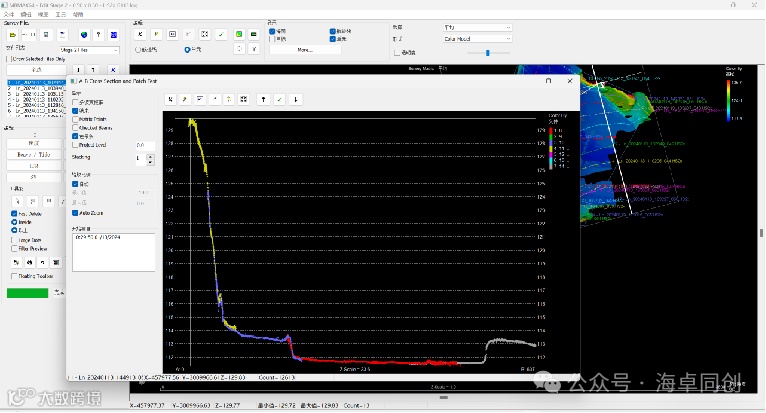This screenshot has height=413, width=766.
Task: Open the first menu in the menu bar
Action: tap(9, 15)
